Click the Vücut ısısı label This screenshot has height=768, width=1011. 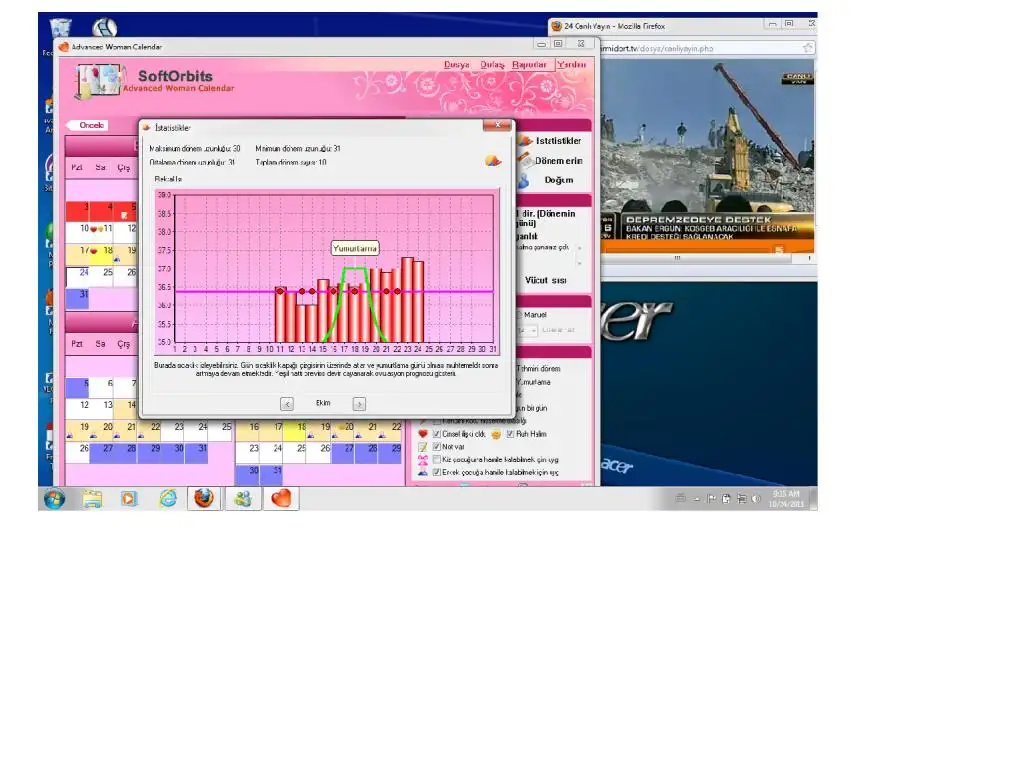pyautogui.click(x=545, y=280)
